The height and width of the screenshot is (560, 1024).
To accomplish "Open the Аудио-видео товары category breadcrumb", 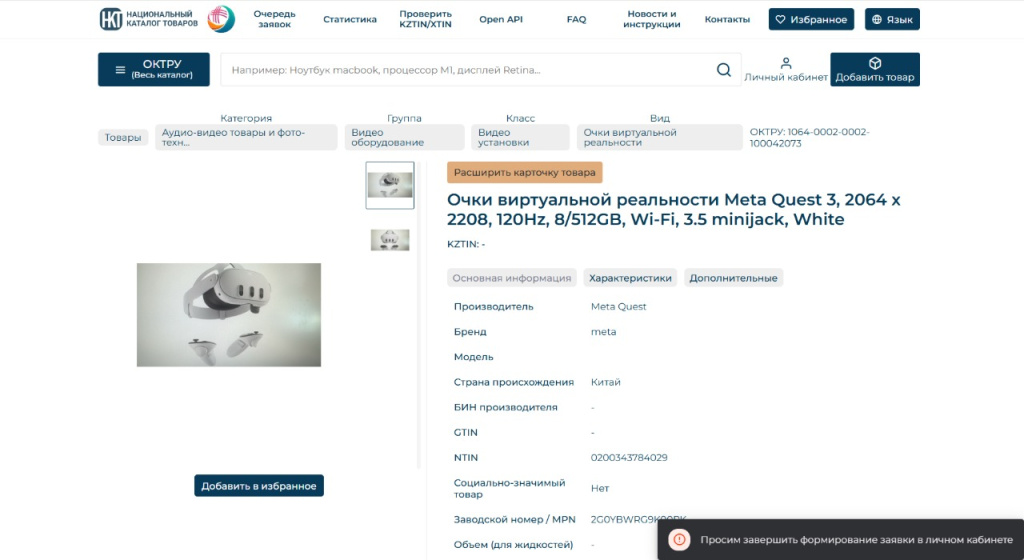I will click(246, 137).
